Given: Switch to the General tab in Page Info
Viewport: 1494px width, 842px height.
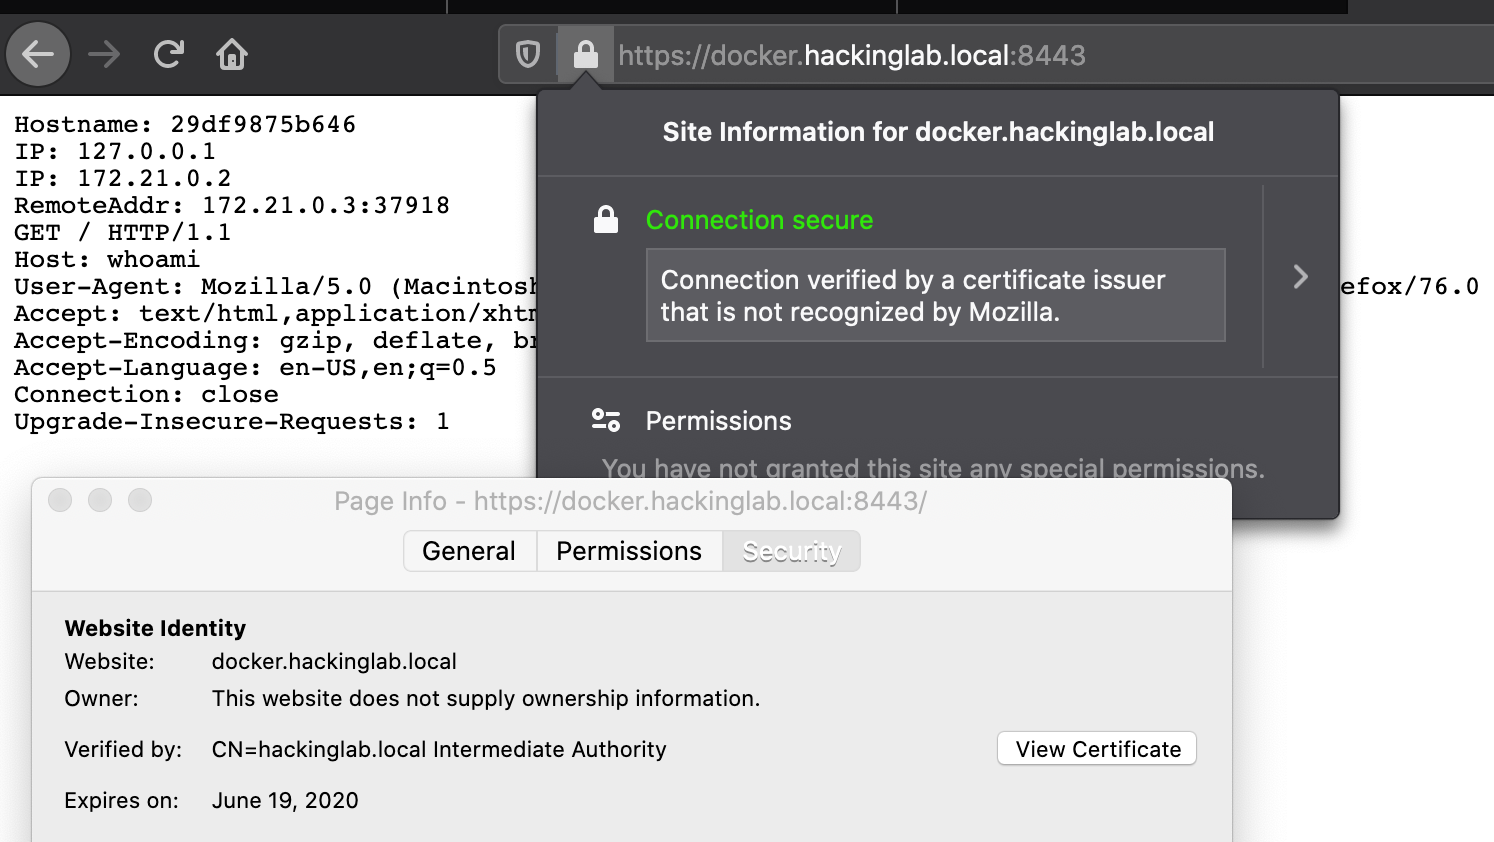Looking at the screenshot, I should [470, 551].
